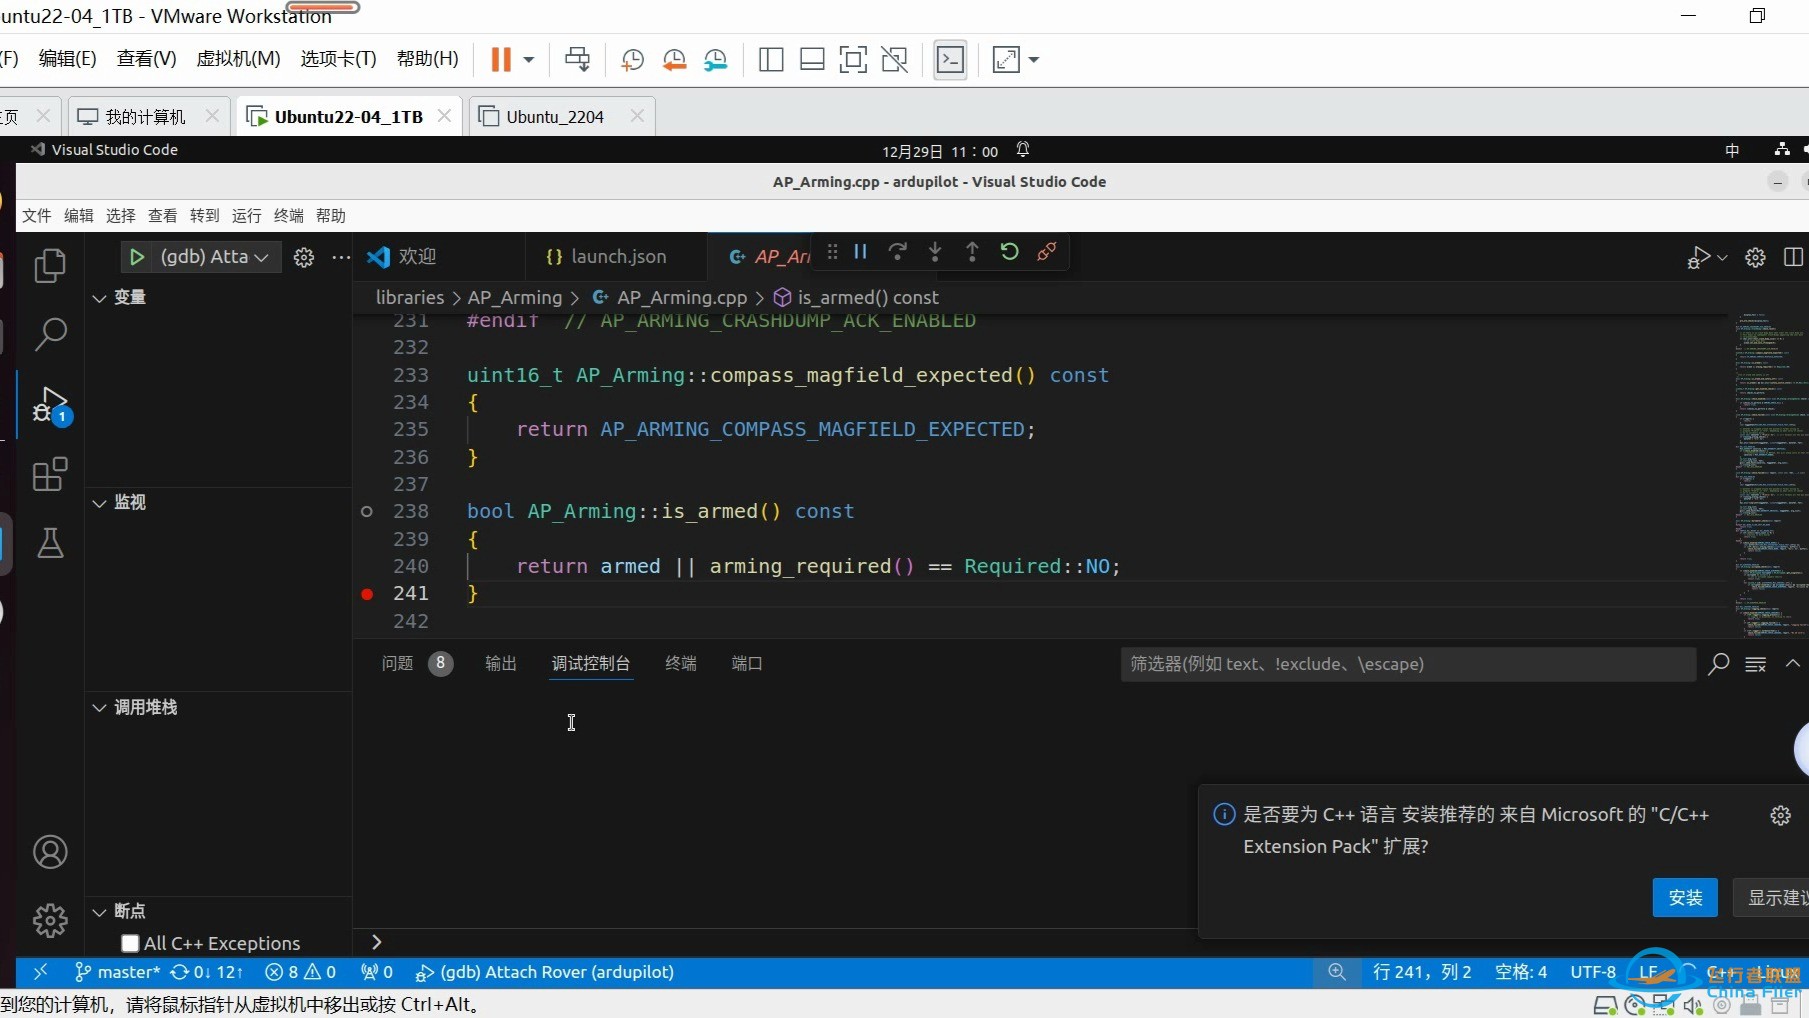Open the master* git branch status item
This screenshot has height=1018, width=1809.
tap(117, 972)
